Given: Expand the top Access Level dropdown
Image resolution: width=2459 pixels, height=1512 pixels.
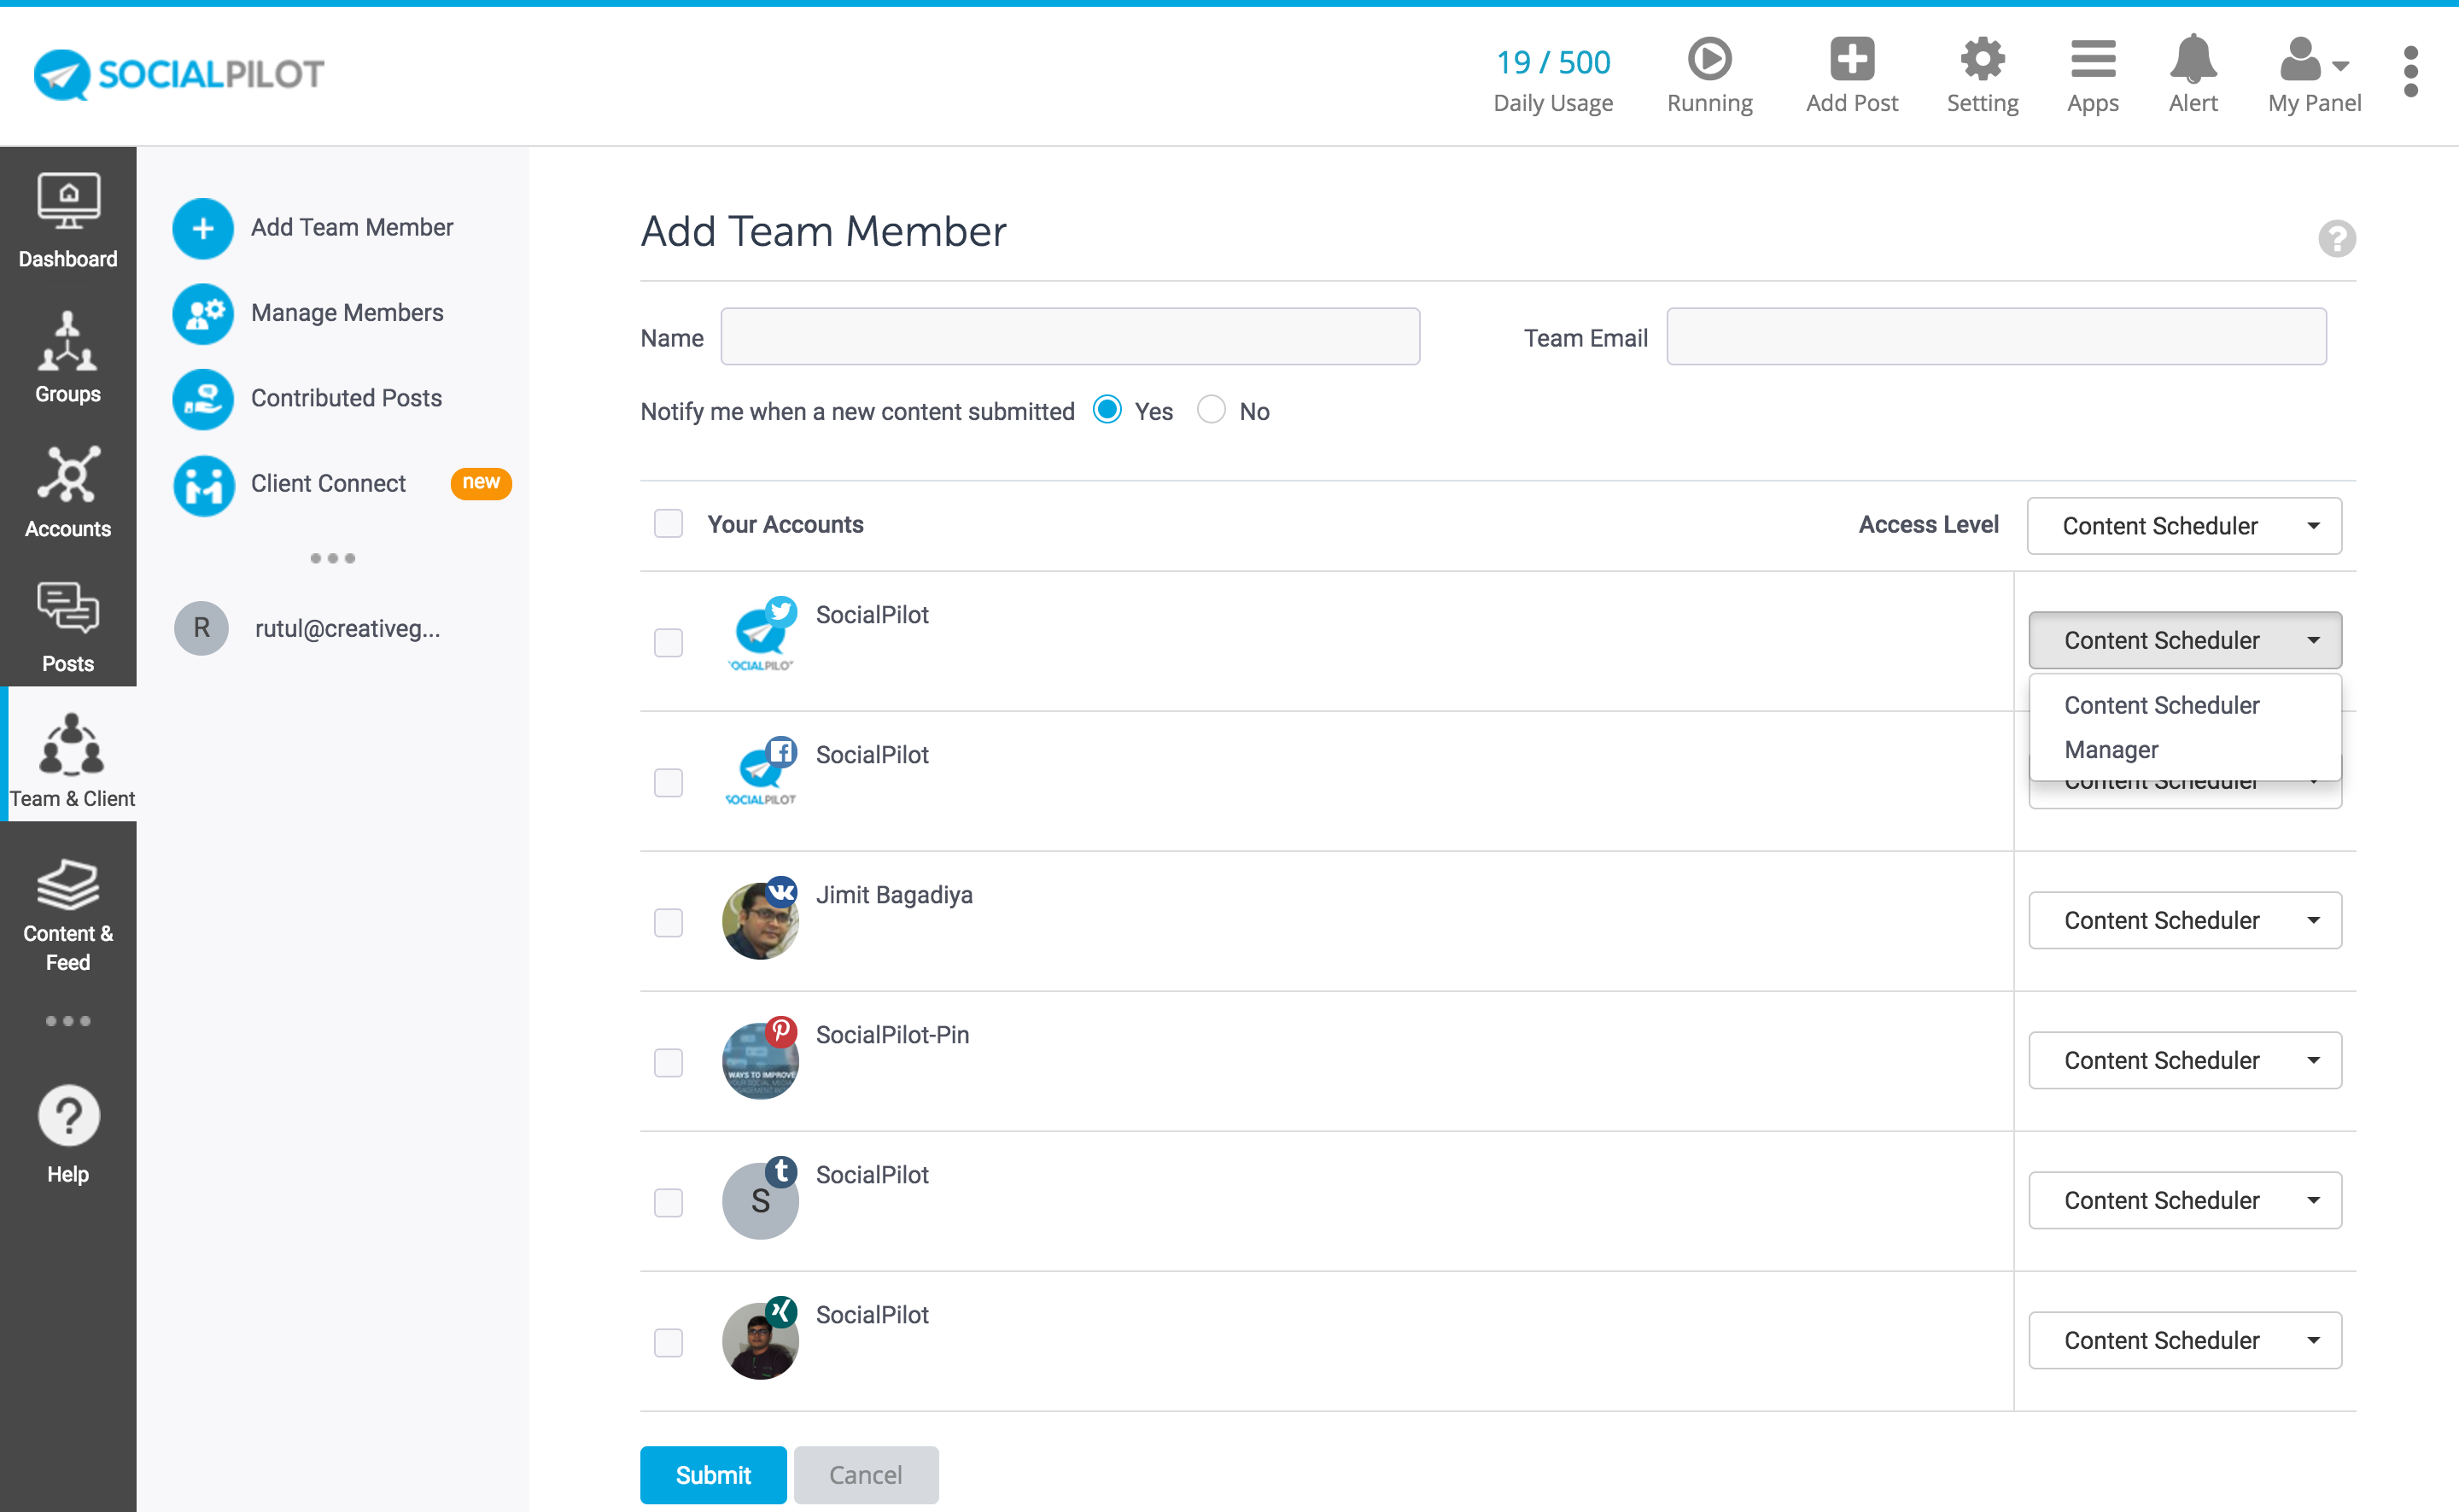Looking at the screenshot, I should coord(2184,526).
